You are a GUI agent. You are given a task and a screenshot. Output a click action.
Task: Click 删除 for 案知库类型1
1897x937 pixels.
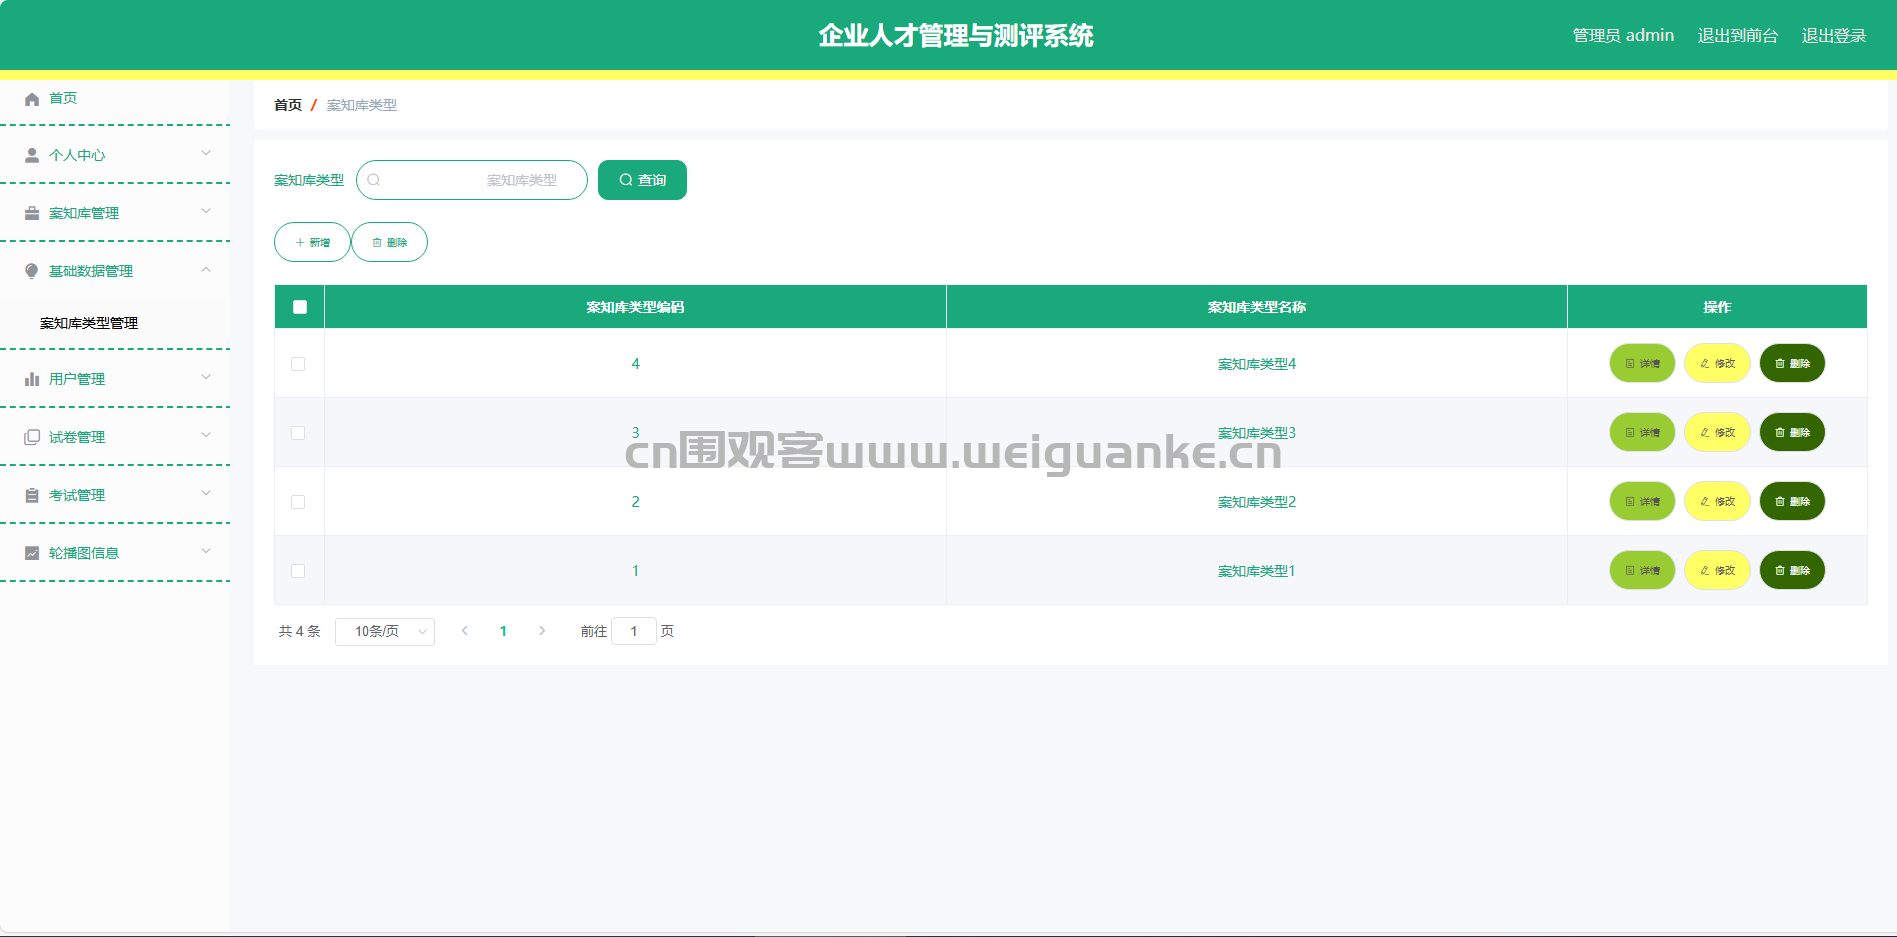tap(1792, 570)
